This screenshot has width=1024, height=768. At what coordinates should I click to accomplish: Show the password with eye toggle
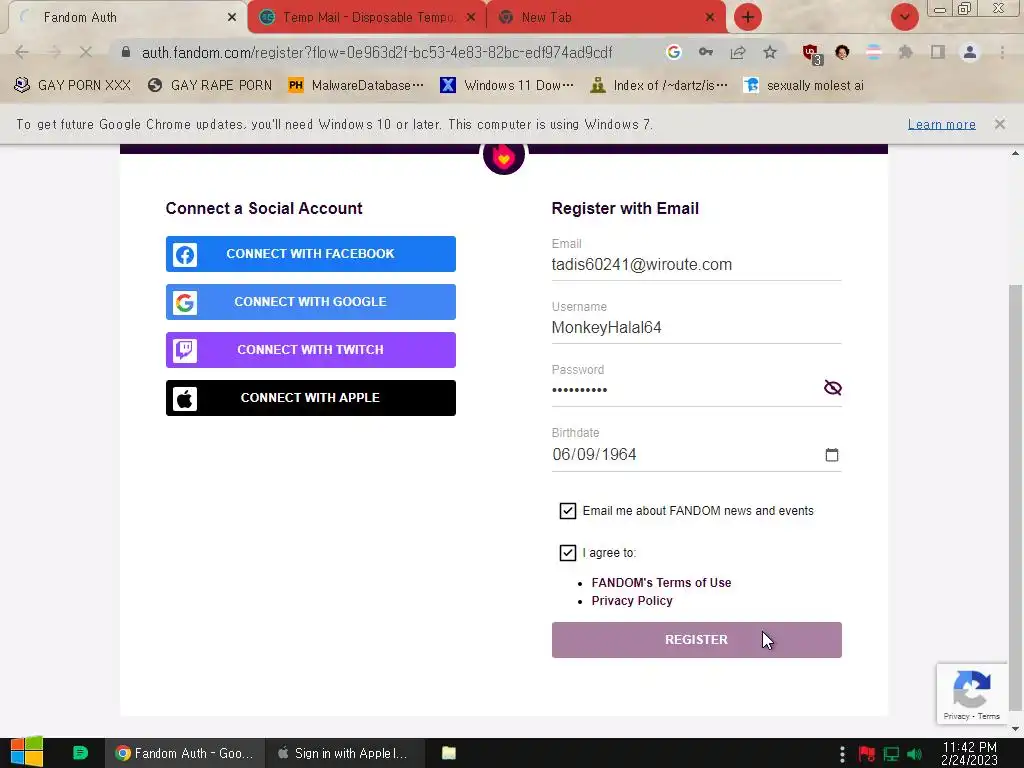pyautogui.click(x=833, y=388)
